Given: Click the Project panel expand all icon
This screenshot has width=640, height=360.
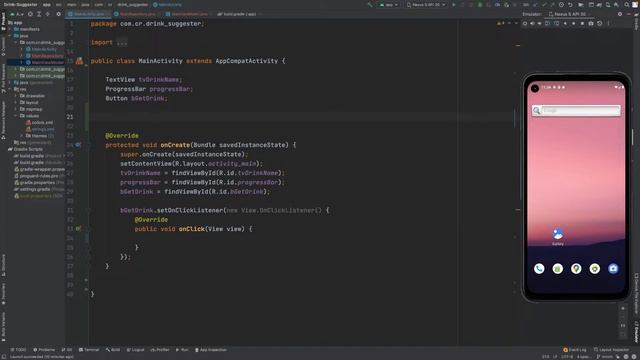Looking at the screenshot, I should click(39, 14).
